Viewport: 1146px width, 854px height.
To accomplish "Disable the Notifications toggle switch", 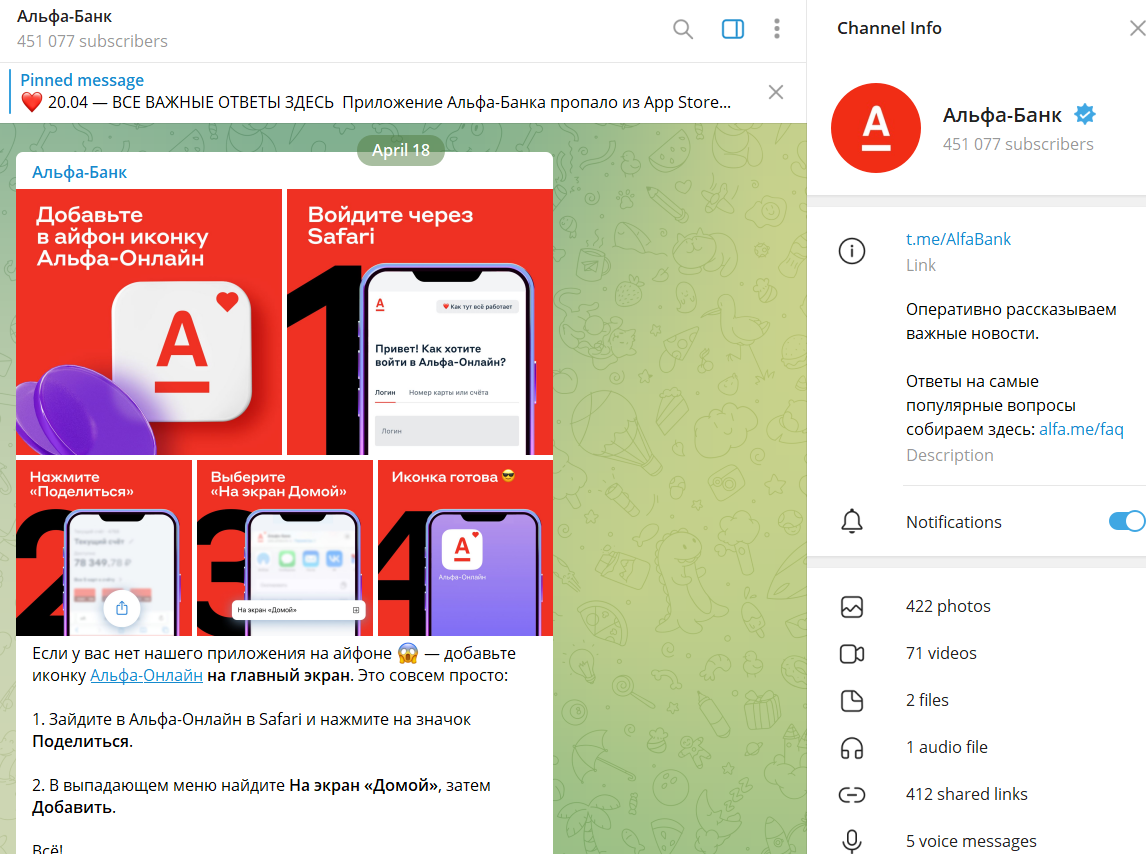I will [1126, 521].
